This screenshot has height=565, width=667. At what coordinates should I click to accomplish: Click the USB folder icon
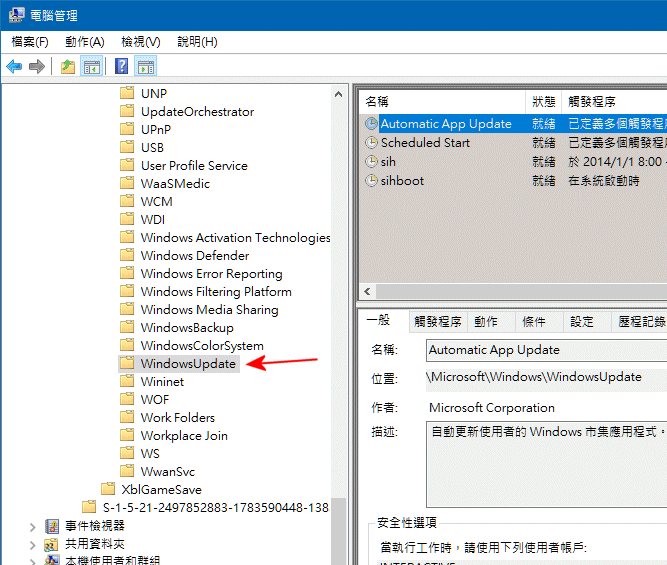[x=127, y=147]
